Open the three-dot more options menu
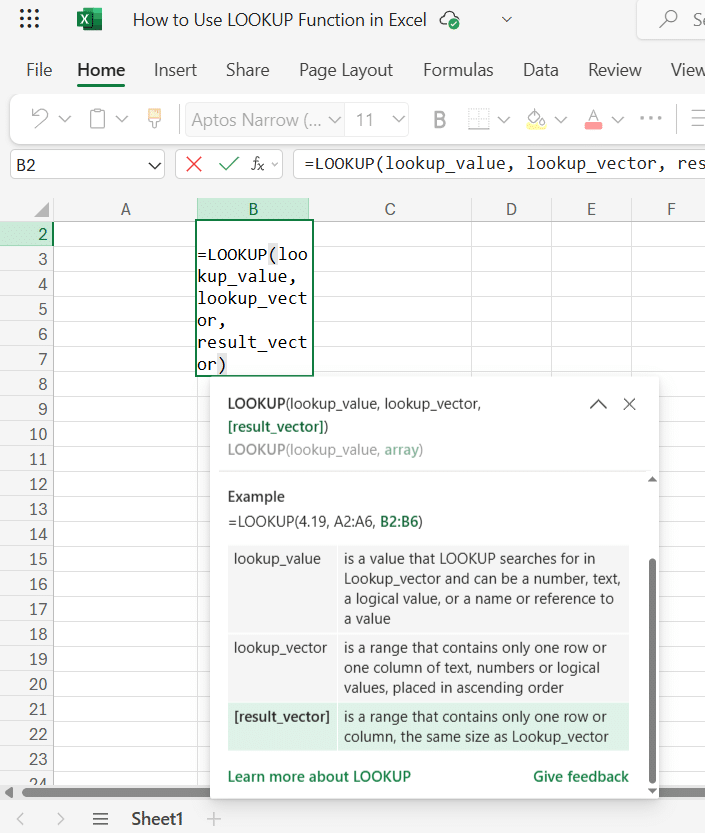705x833 pixels. click(x=651, y=120)
